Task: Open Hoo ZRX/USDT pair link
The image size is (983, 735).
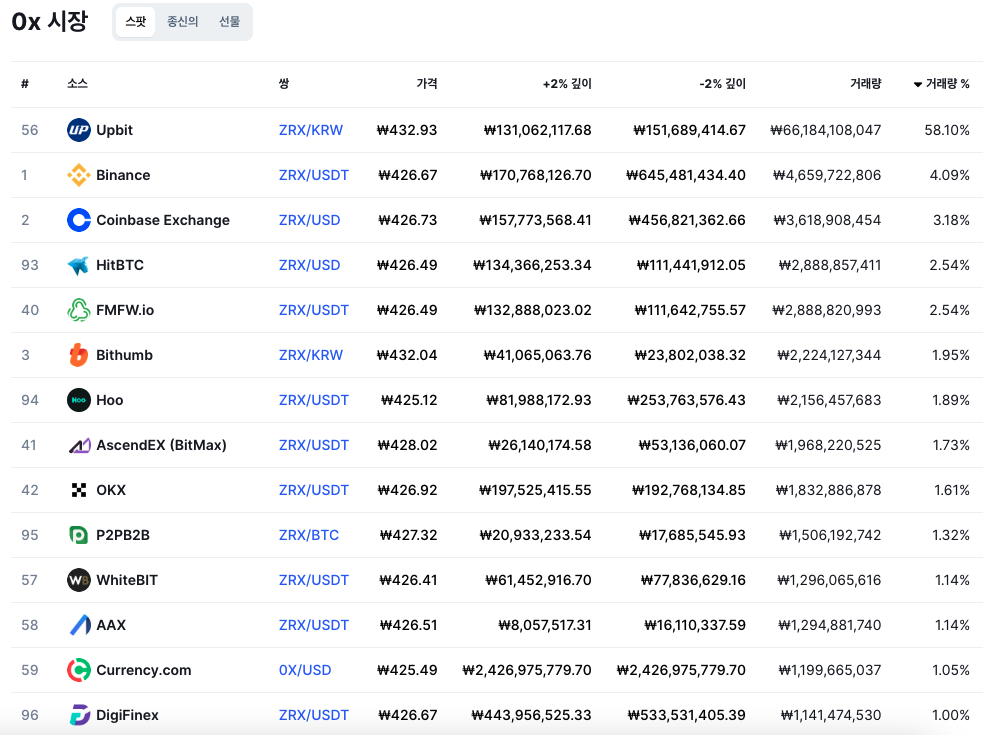Action: 313,400
